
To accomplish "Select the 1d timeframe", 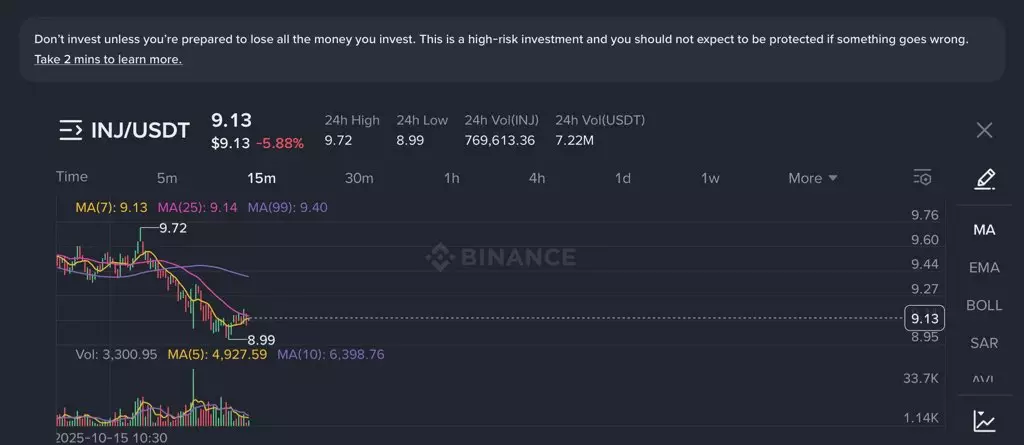I will tap(622, 178).
